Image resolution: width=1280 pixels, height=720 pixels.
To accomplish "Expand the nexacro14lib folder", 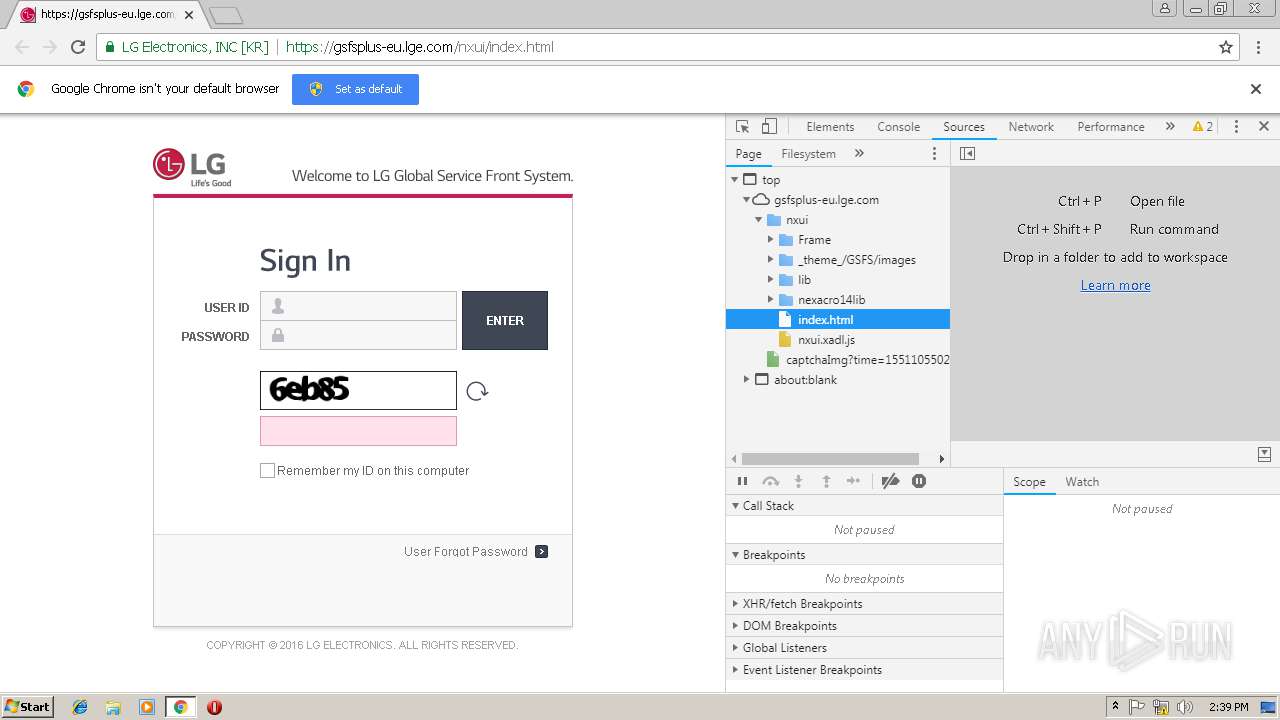I will [x=771, y=300].
